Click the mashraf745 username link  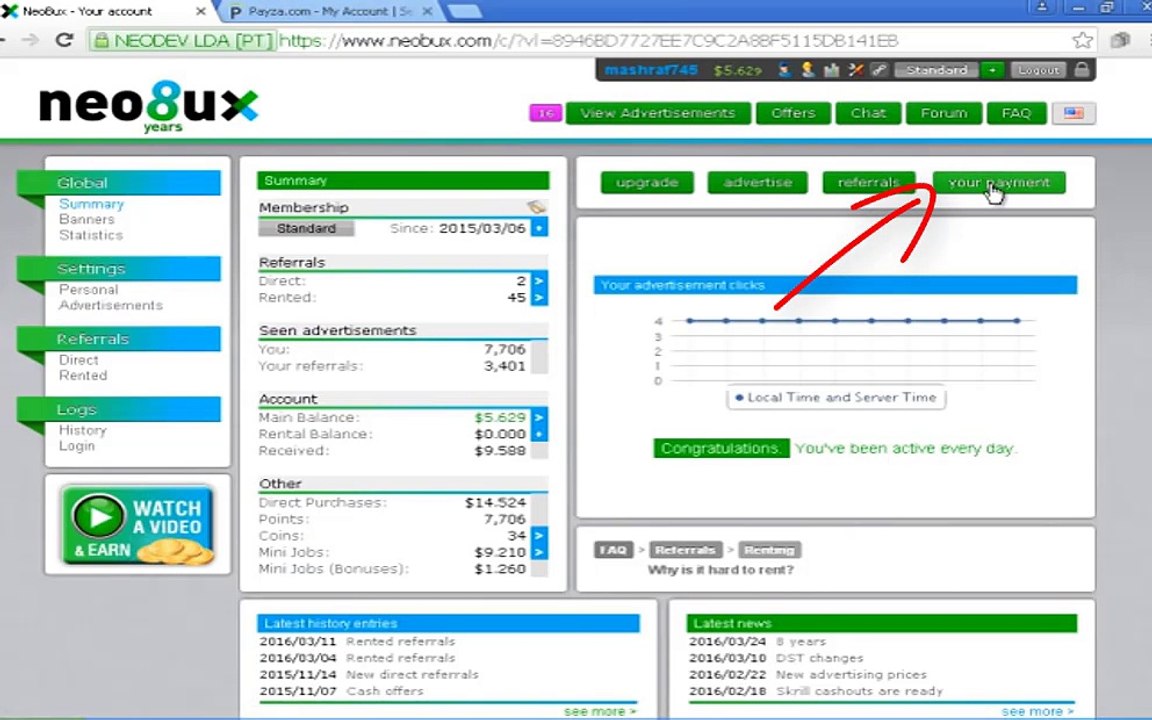coord(651,71)
